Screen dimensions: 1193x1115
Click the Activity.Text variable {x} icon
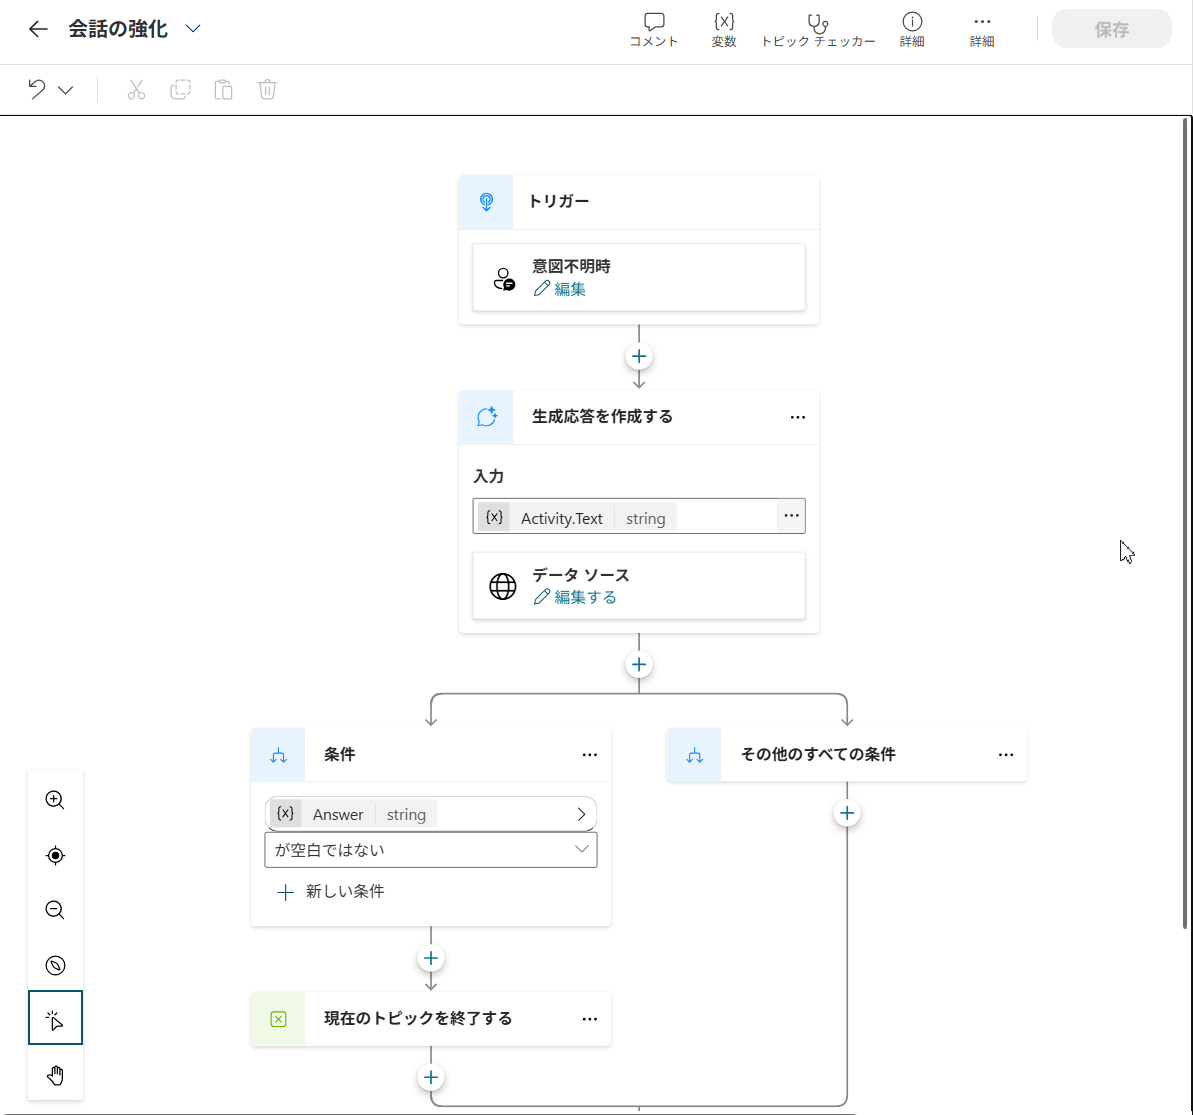tap(495, 518)
